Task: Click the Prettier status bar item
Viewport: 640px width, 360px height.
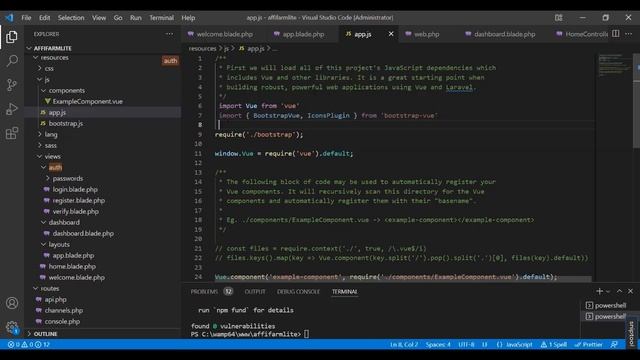Action: (588, 344)
